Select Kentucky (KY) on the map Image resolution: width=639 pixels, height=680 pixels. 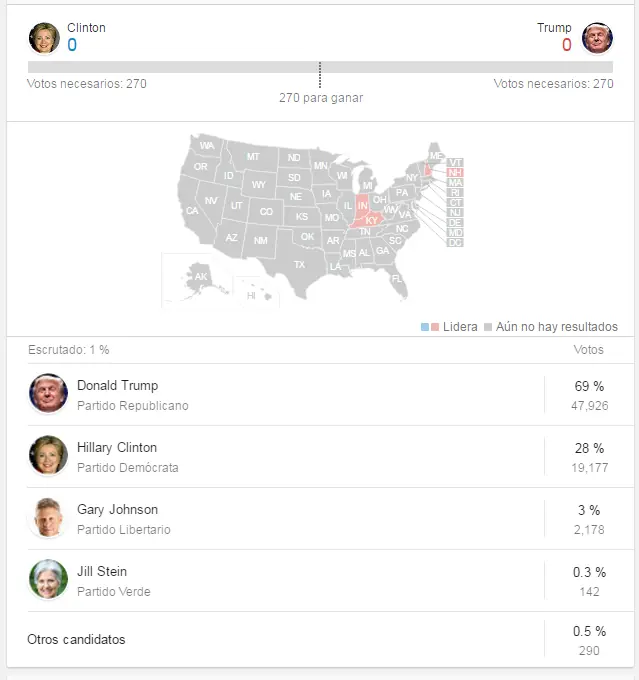(x=371, y=220)
